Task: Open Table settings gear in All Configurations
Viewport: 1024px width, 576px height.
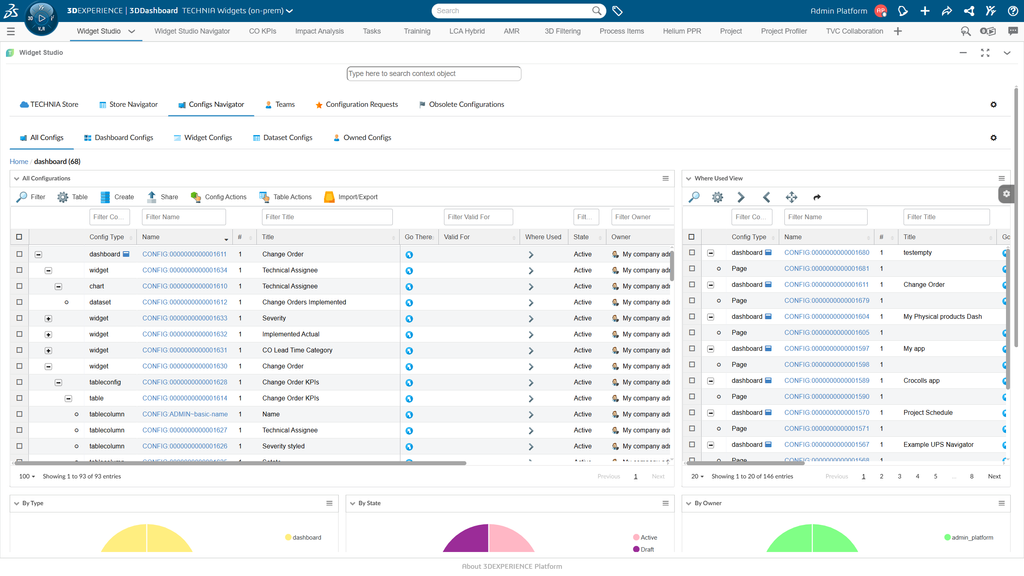Action: (x=63, y=197)
